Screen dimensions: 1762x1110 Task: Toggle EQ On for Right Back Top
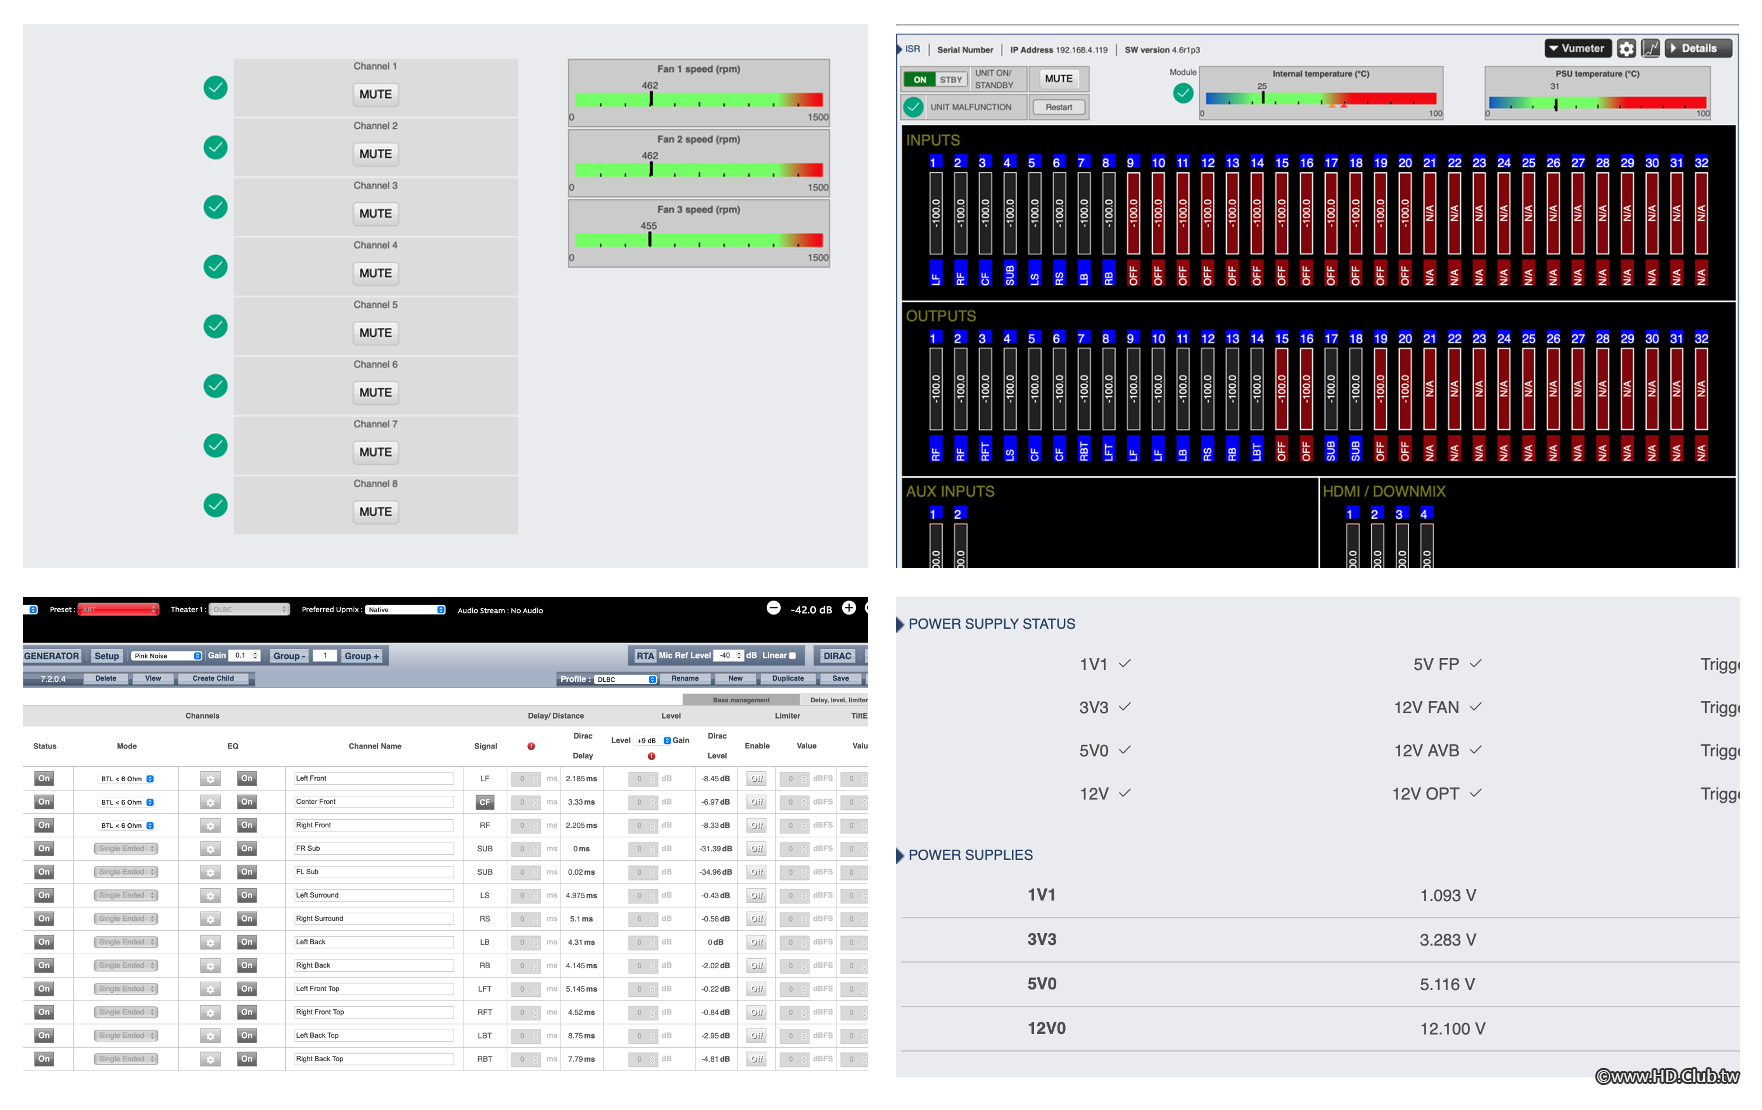pyautogui.click(x=247, y=1059)
